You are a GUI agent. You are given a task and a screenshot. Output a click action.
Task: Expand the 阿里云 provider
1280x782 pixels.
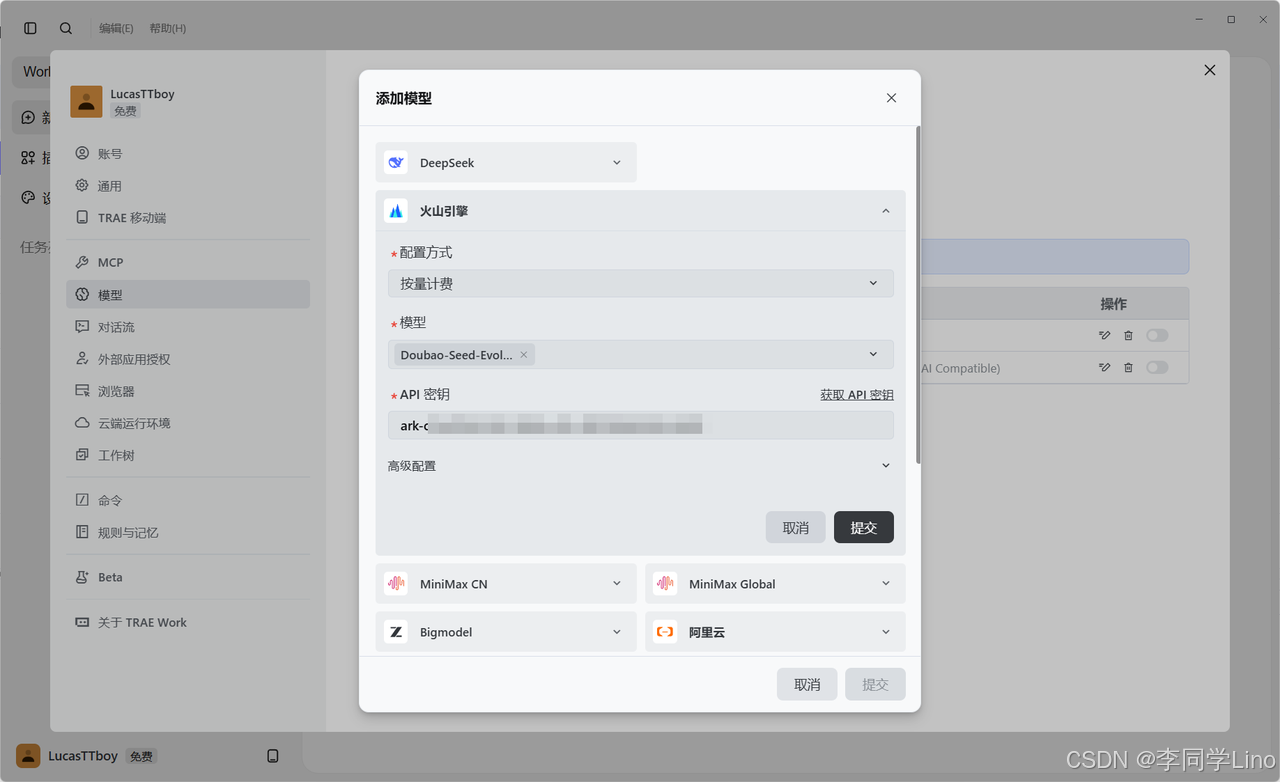click(x=775, y=632)
